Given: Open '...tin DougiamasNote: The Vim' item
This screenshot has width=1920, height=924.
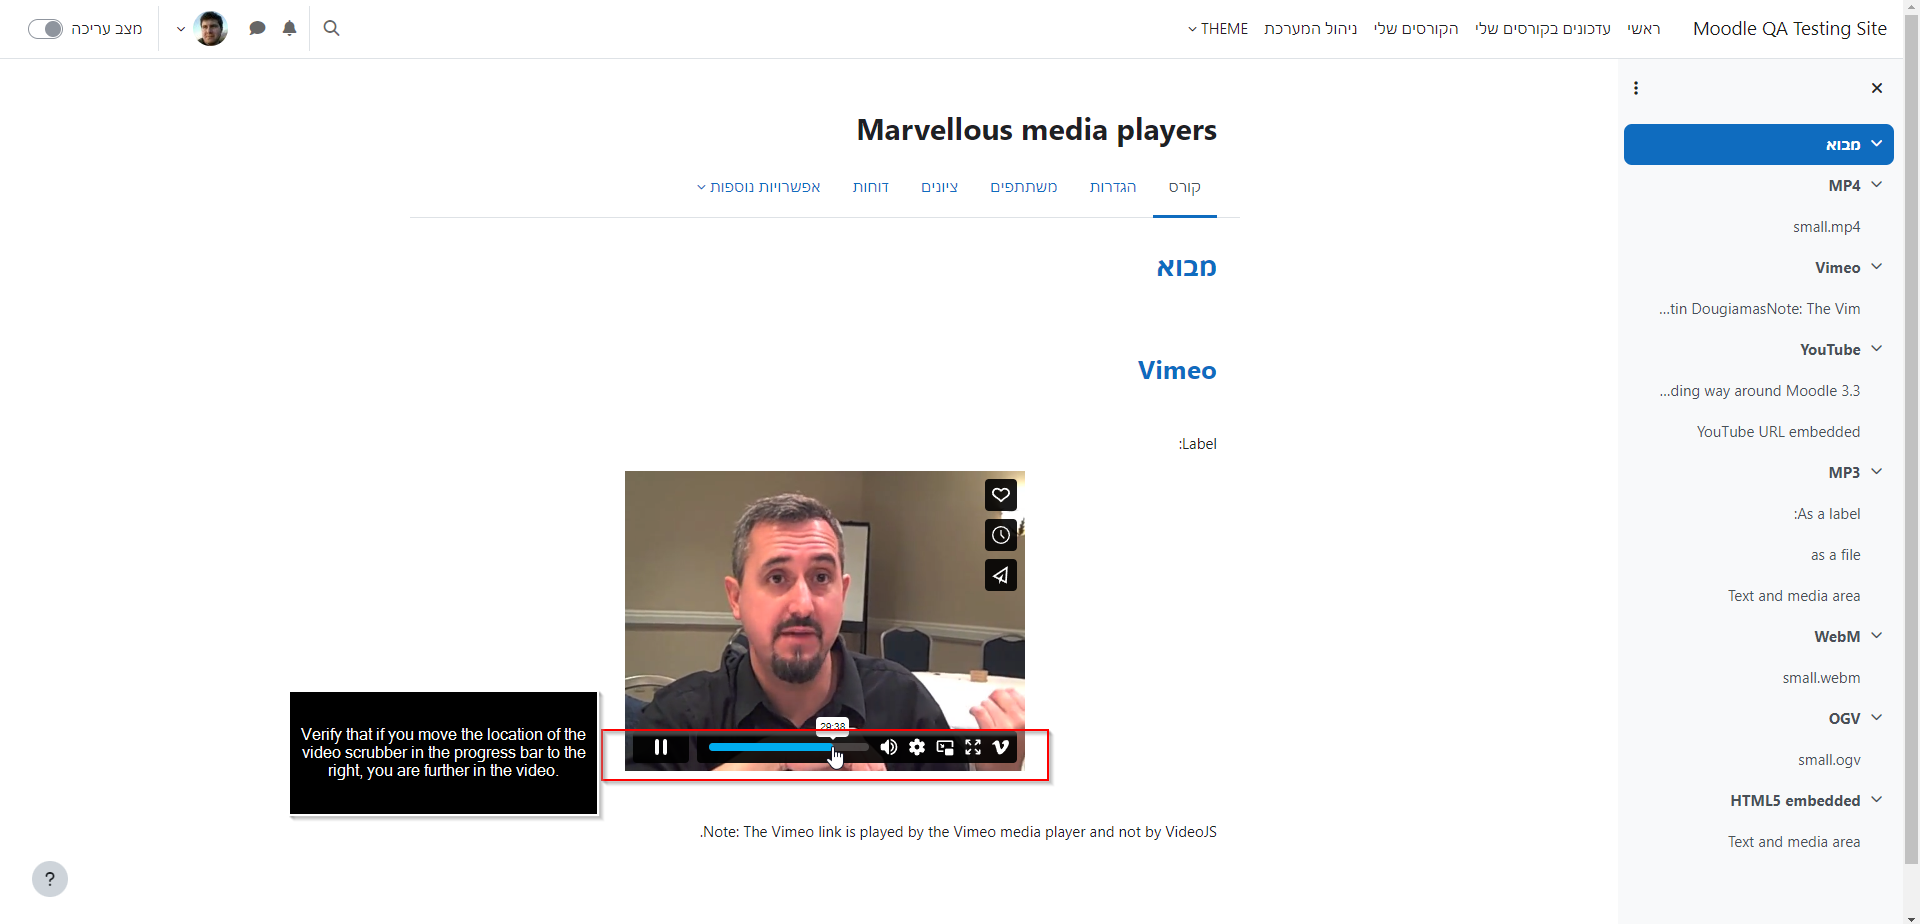Looking at the screenshot, I should tap(1760, 309).
